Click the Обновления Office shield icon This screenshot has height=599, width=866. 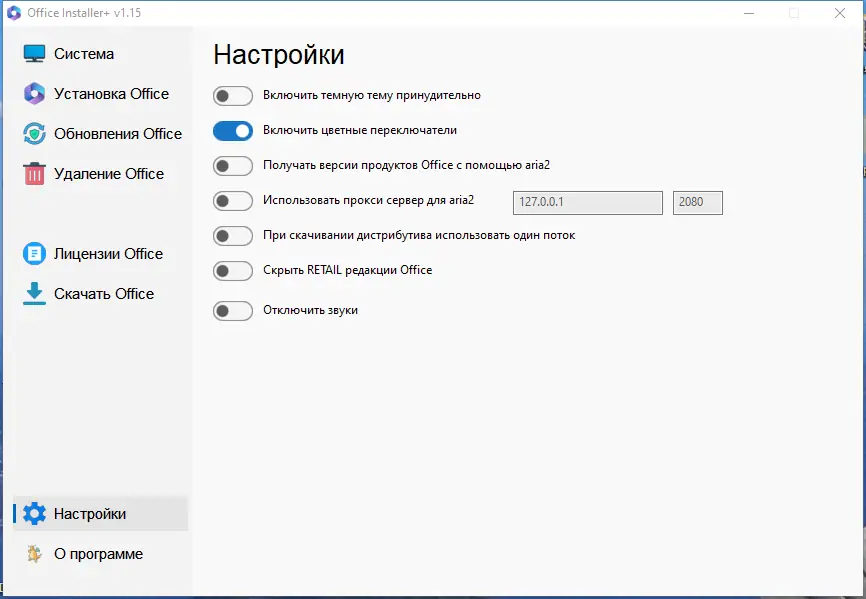click(x=34, y=134)
